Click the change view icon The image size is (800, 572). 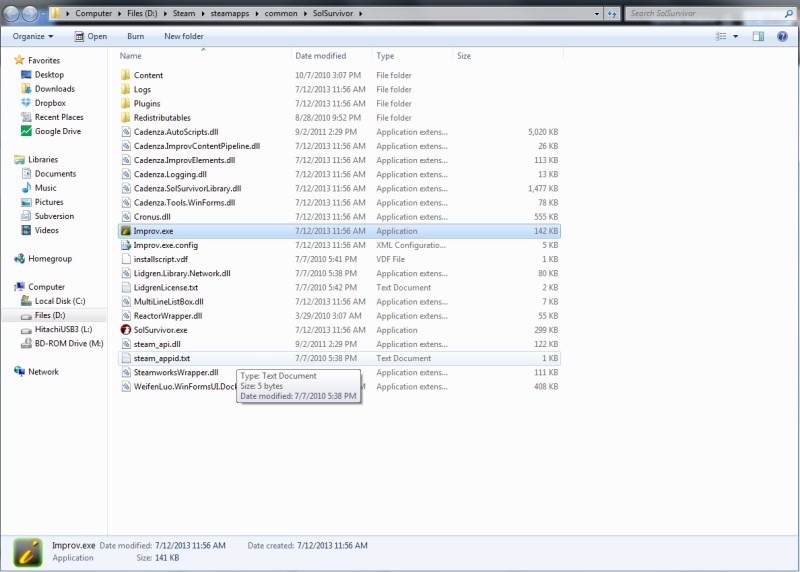pos(721,36)
